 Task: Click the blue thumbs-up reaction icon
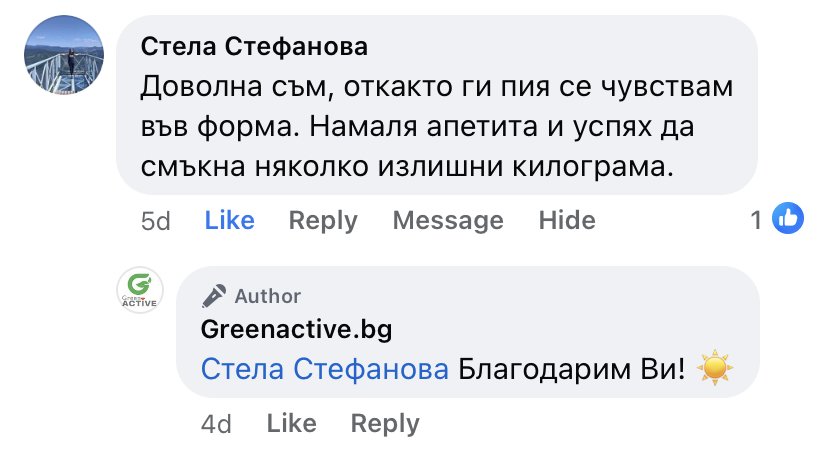pyautogui.click(x=788, y=218)
